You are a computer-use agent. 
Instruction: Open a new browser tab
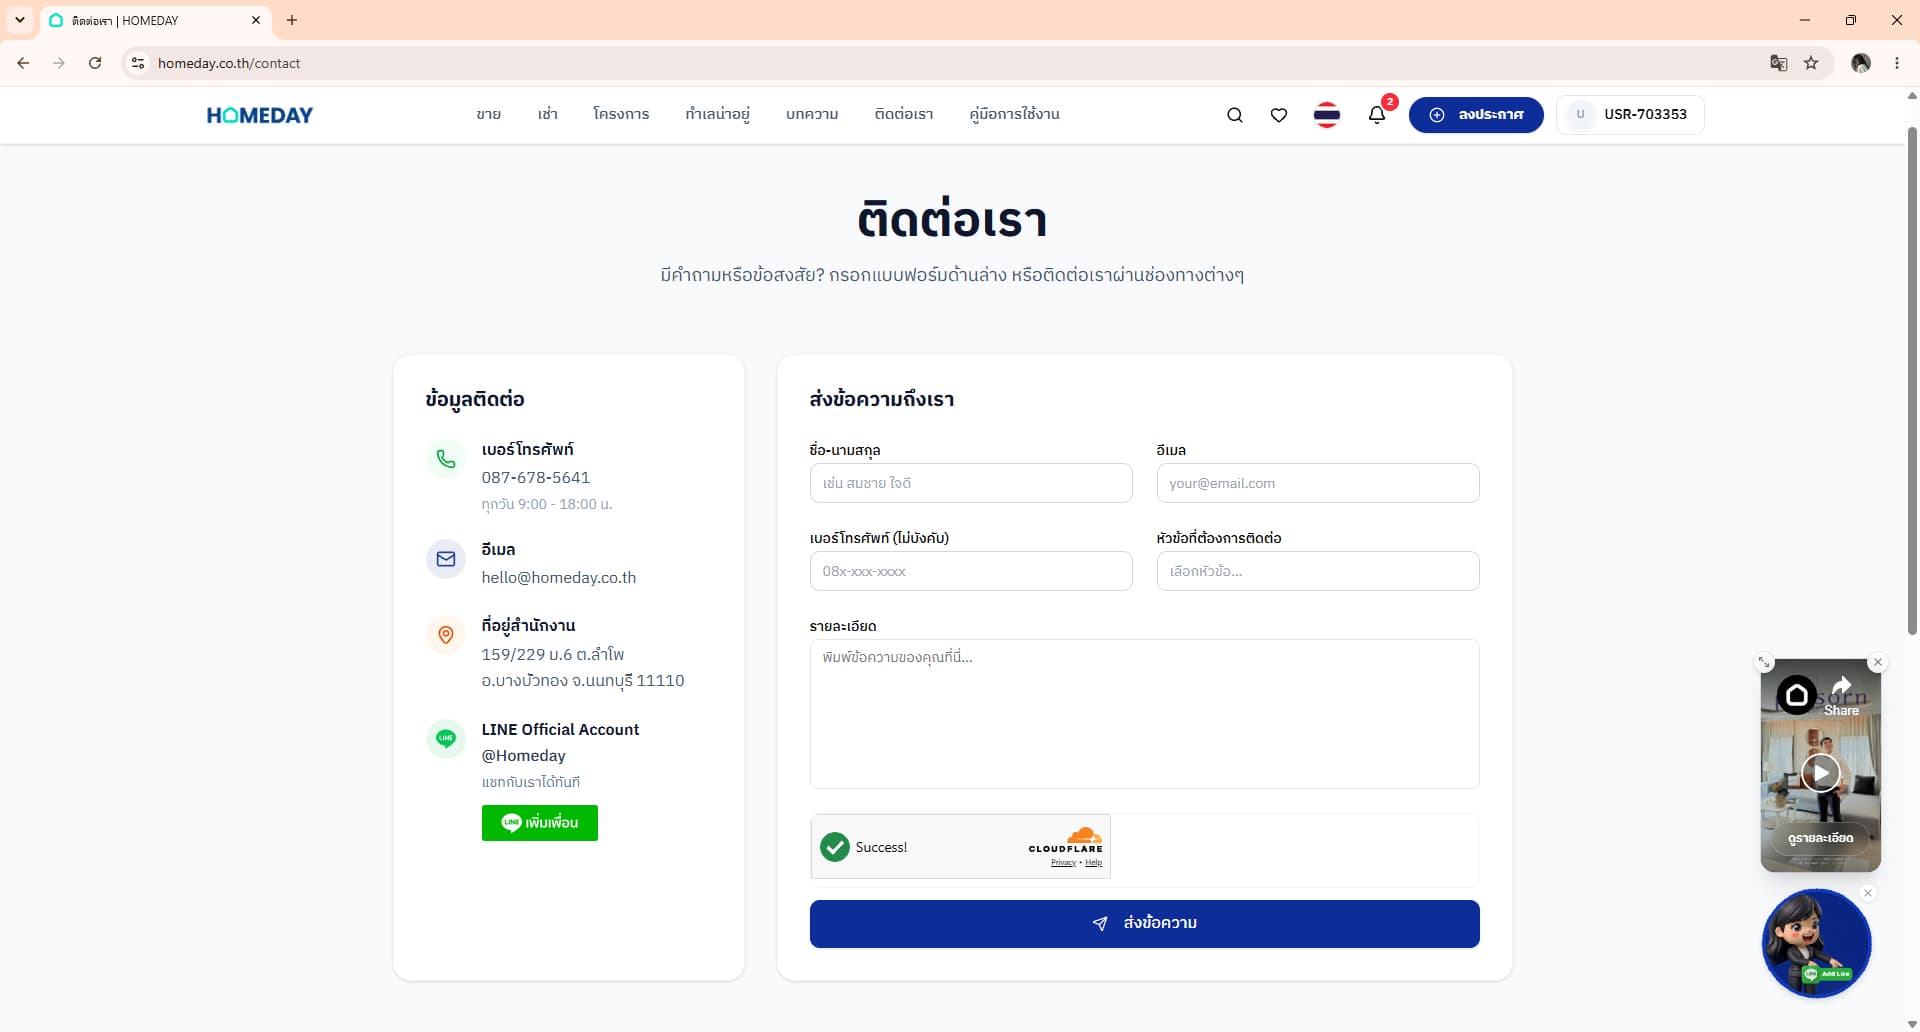[292, 20]
